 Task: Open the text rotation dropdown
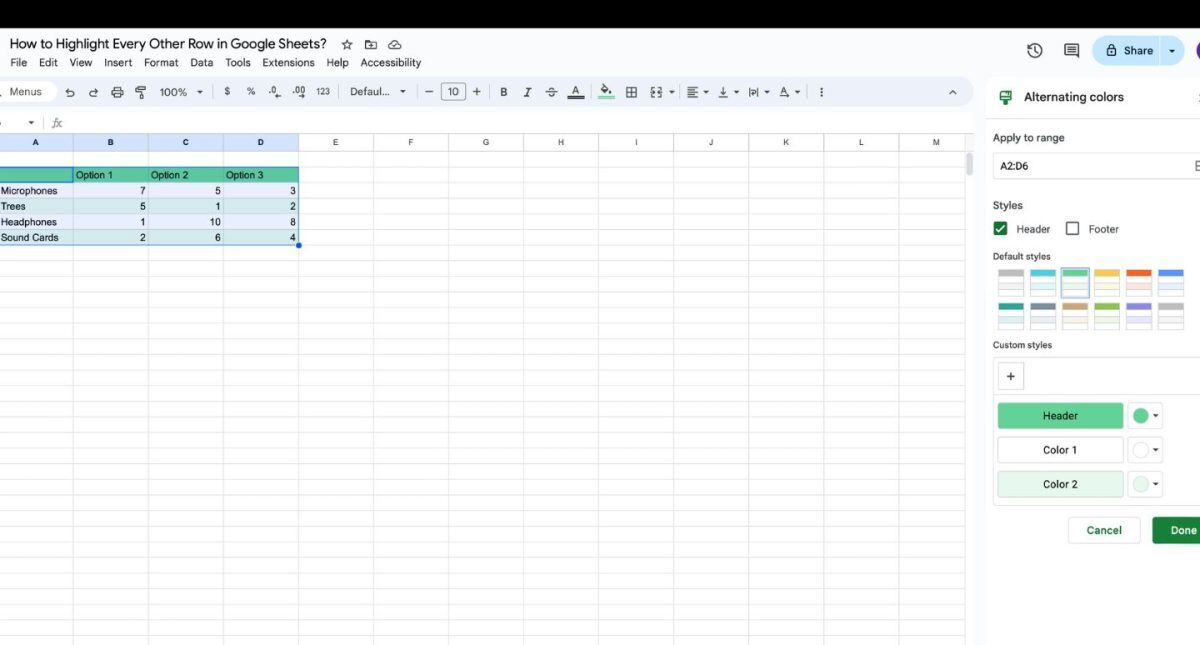click(x=789, y=92)
